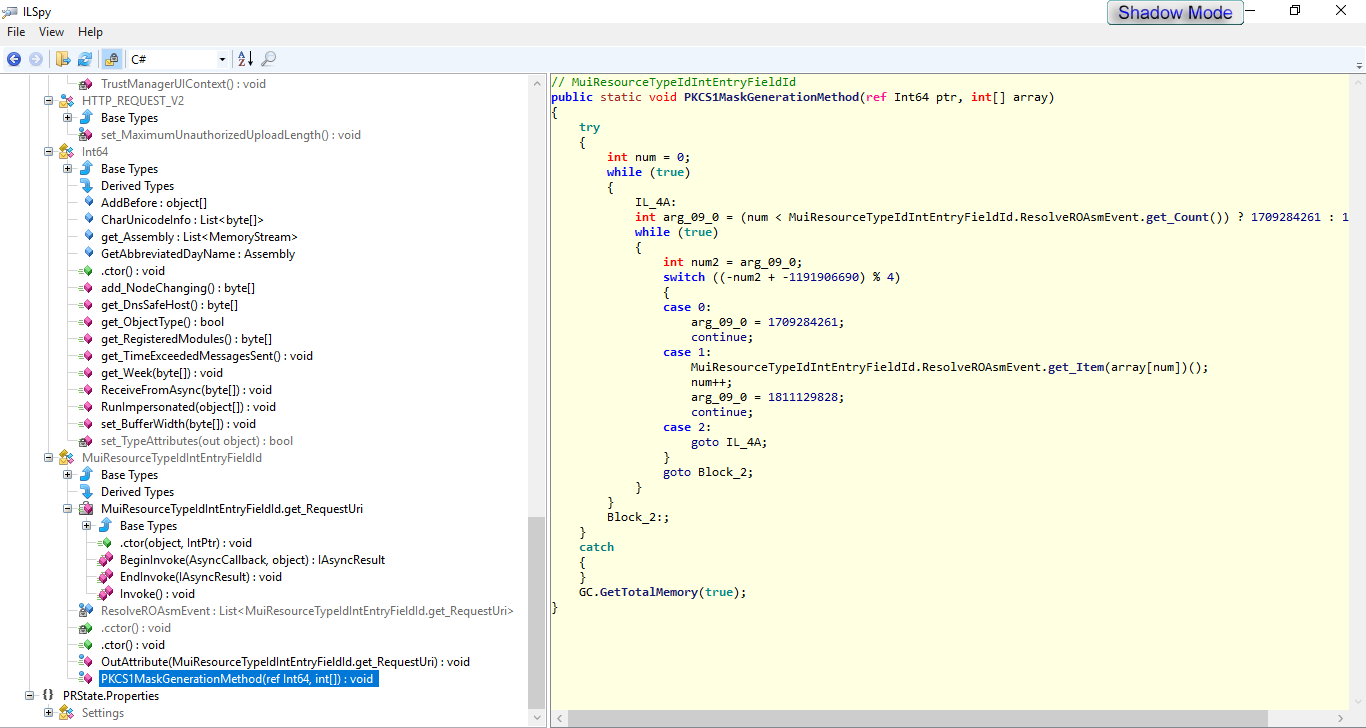Image resolution: width=1366 pixels, height=728 pixels.
Task: Click the Back navigation arrow in toolbar
Action: coord(14,59)
